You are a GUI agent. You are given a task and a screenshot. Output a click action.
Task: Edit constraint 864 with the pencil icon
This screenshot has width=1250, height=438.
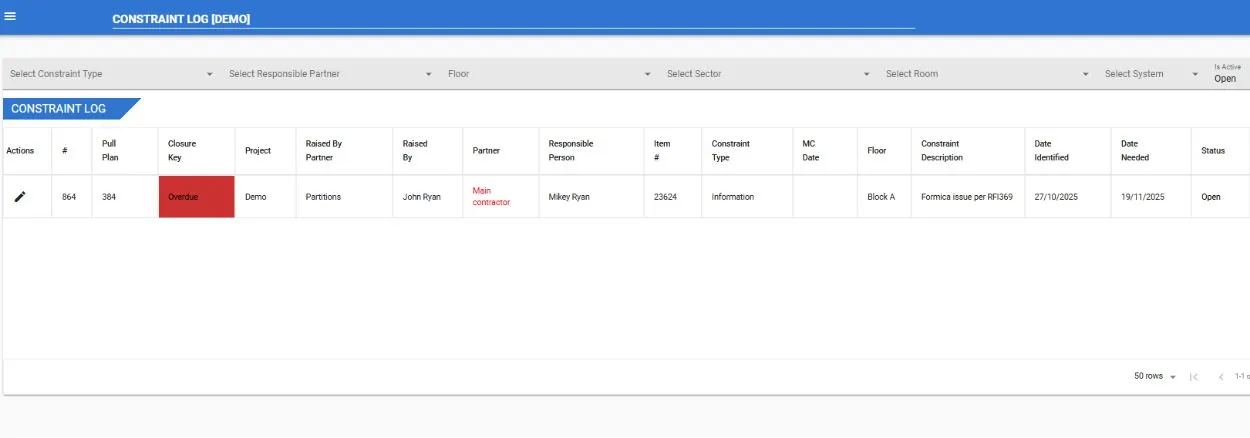pos(20,197)
